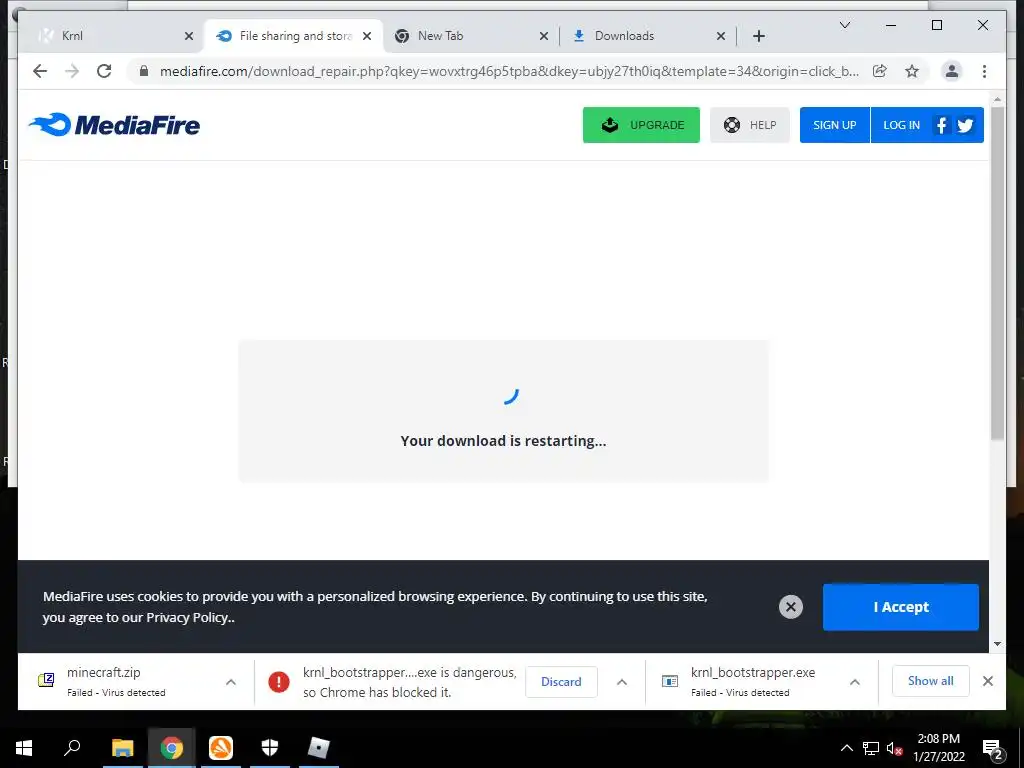
Task: Click the red danger warning icon
Action: pyautogui.click(x=279, y=682)
